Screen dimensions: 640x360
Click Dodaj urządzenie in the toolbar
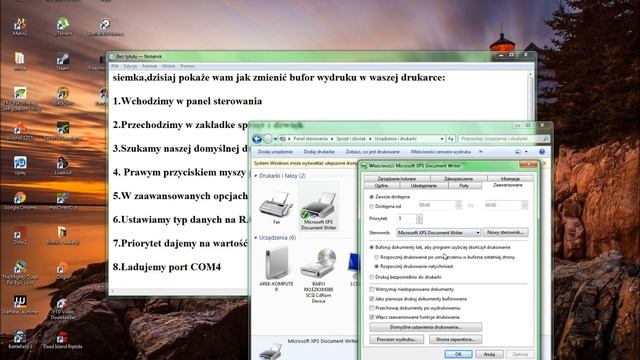[275, 151]
